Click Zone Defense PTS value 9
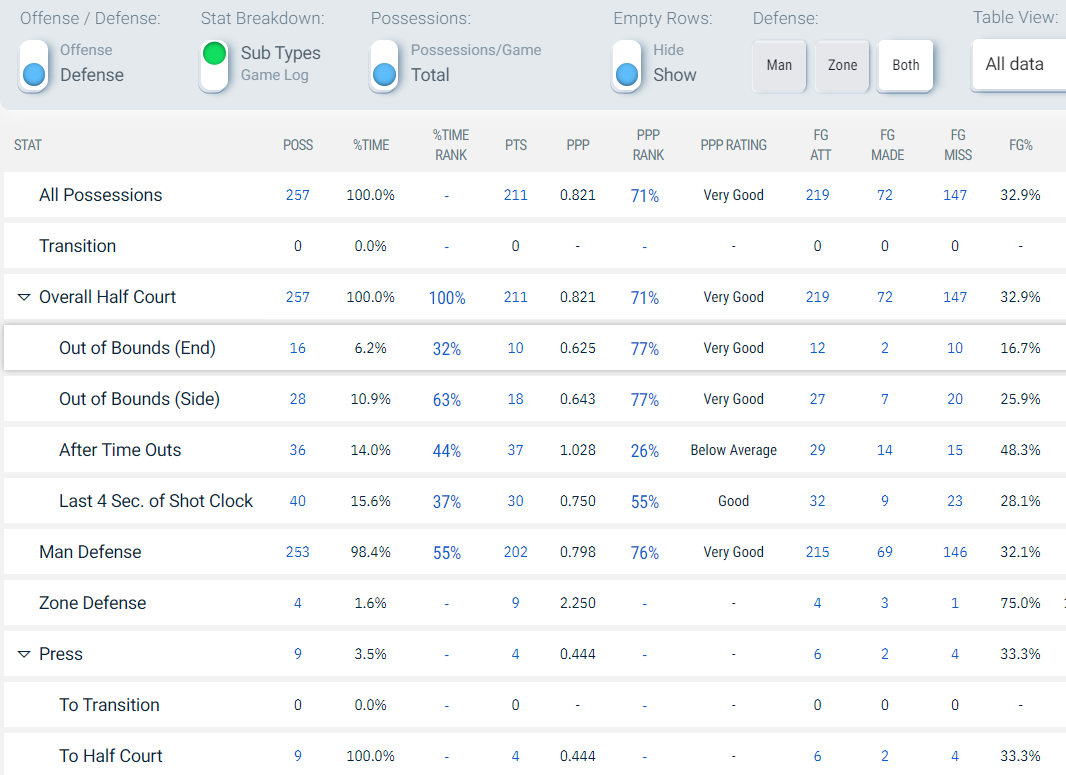 pos(515,603)
